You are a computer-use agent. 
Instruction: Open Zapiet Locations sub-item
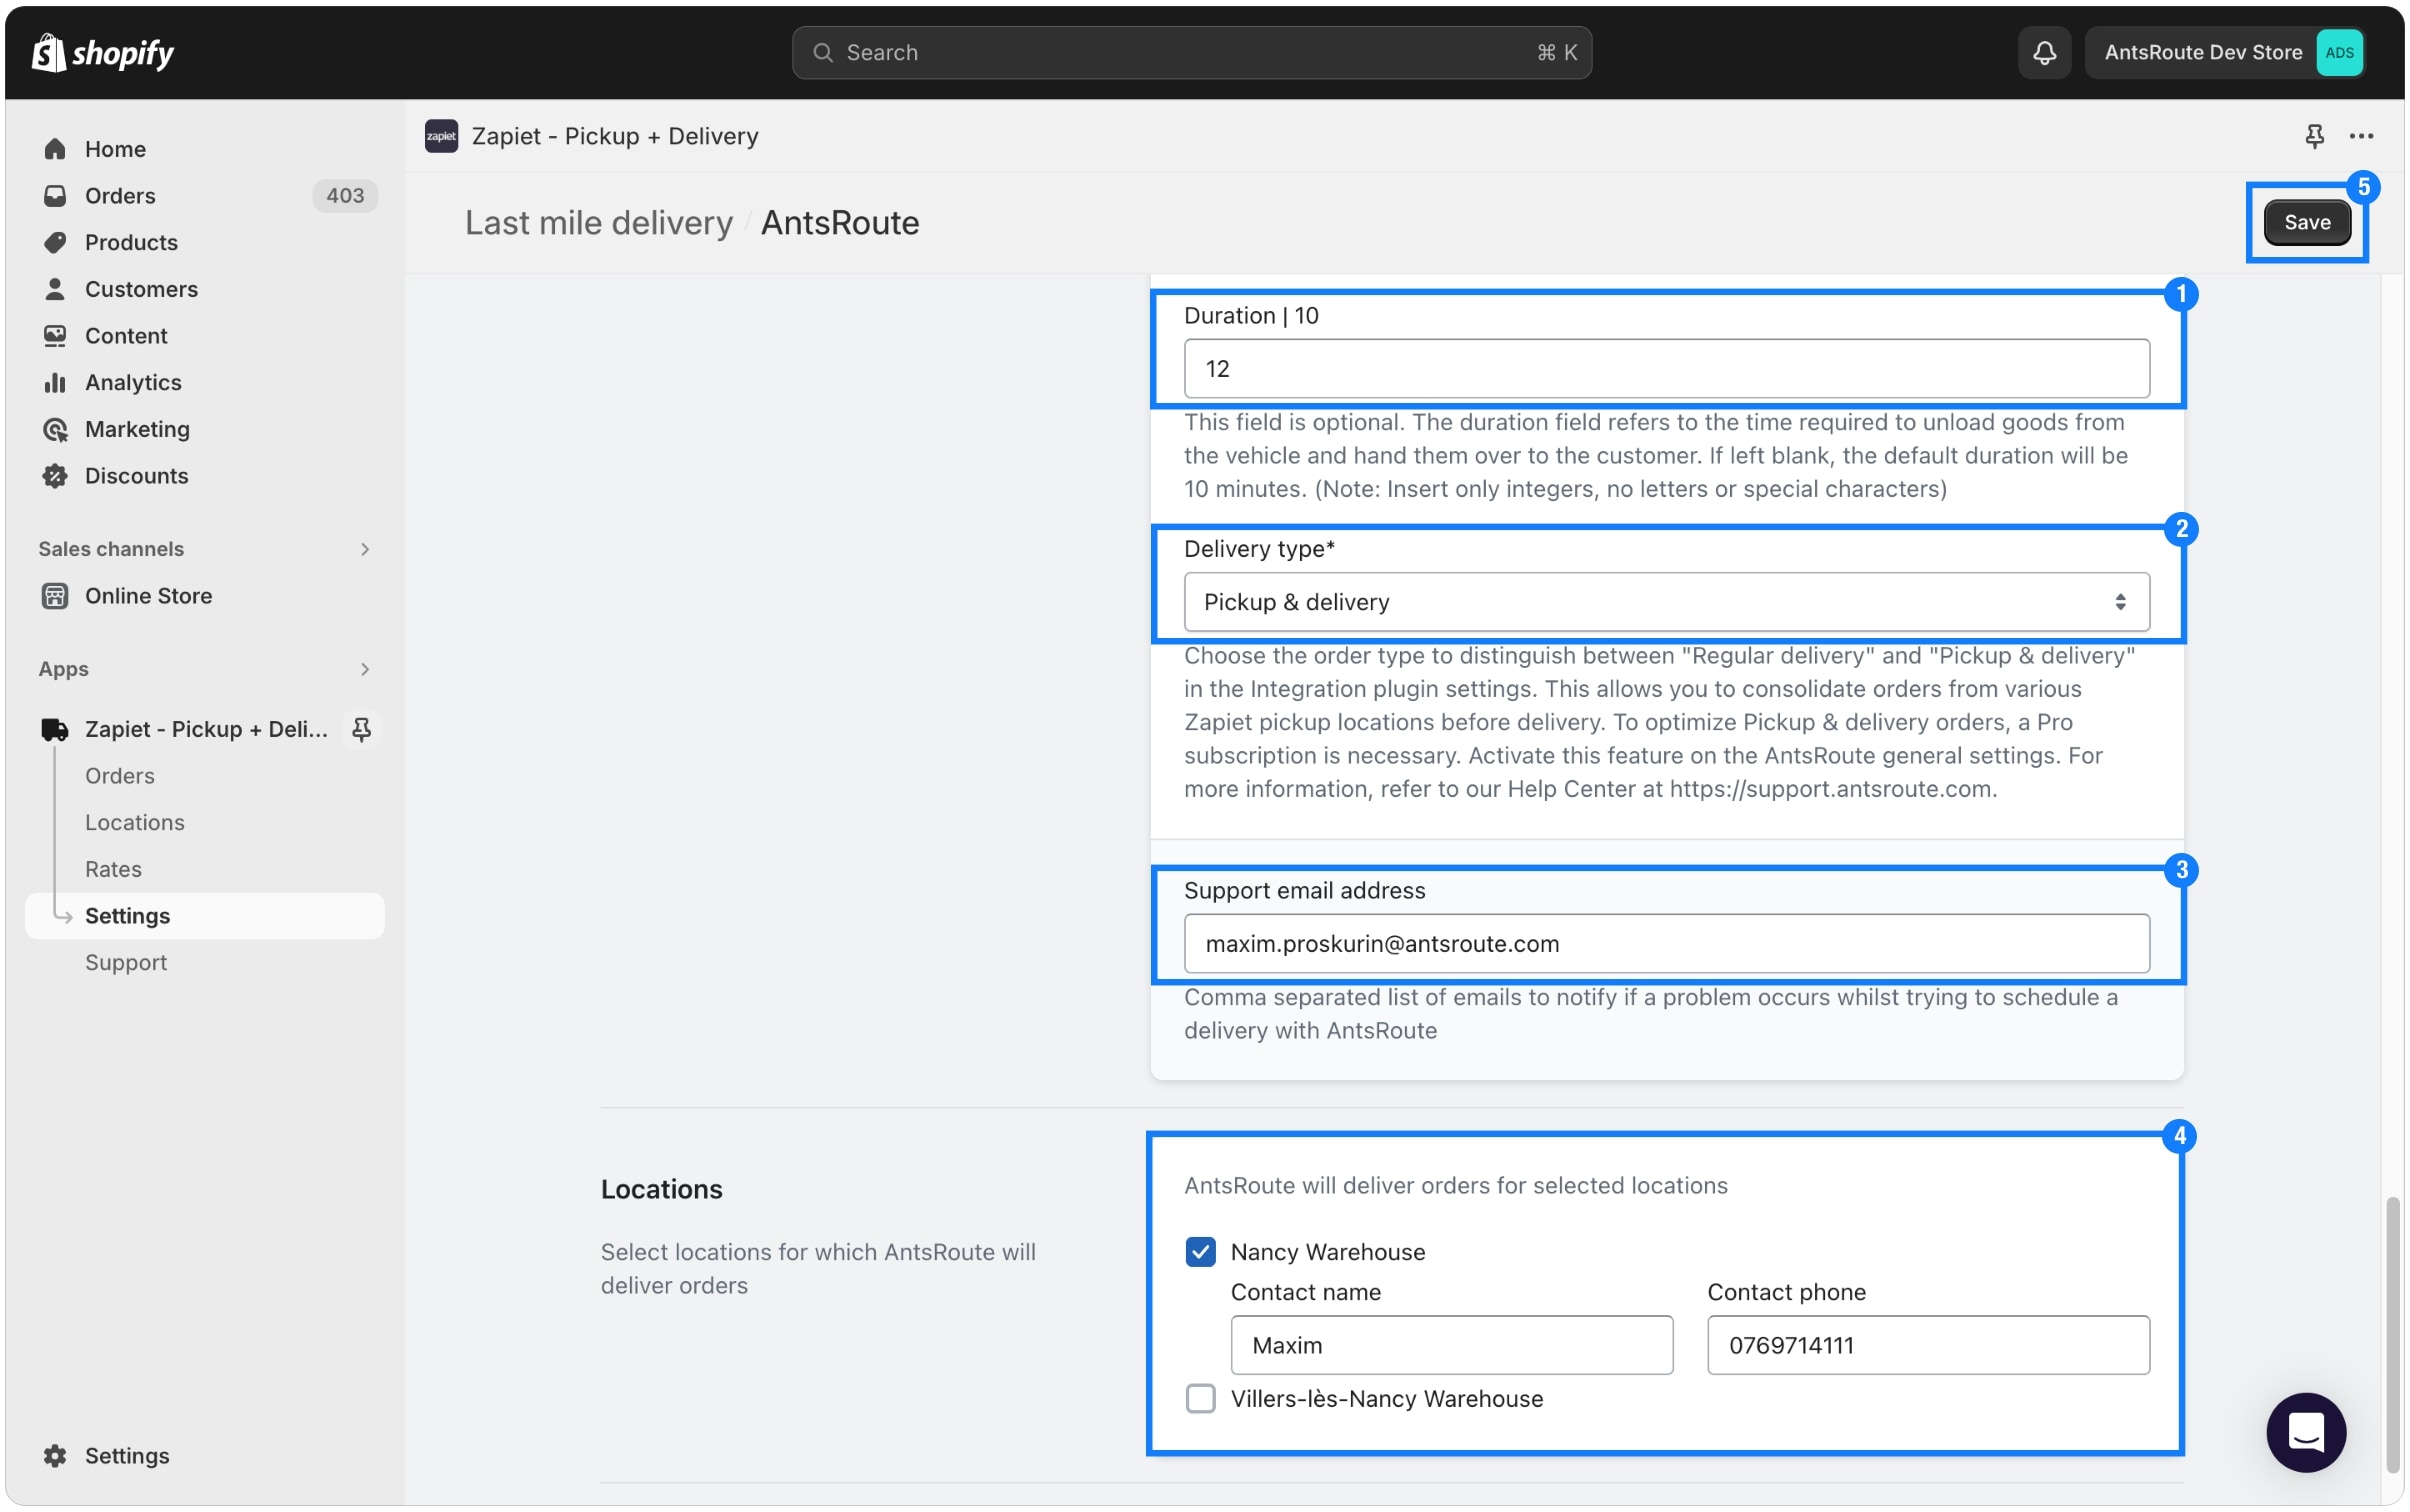(x=135, y=822)
